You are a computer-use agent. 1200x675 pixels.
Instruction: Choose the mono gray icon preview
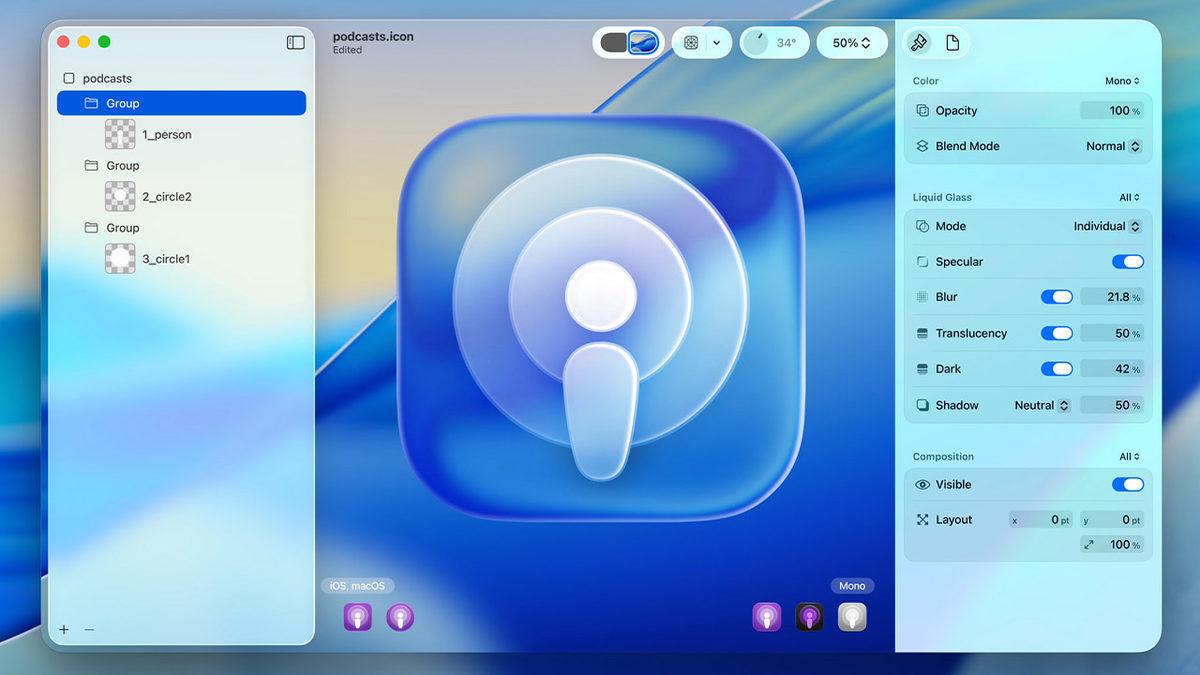(852, 617)
